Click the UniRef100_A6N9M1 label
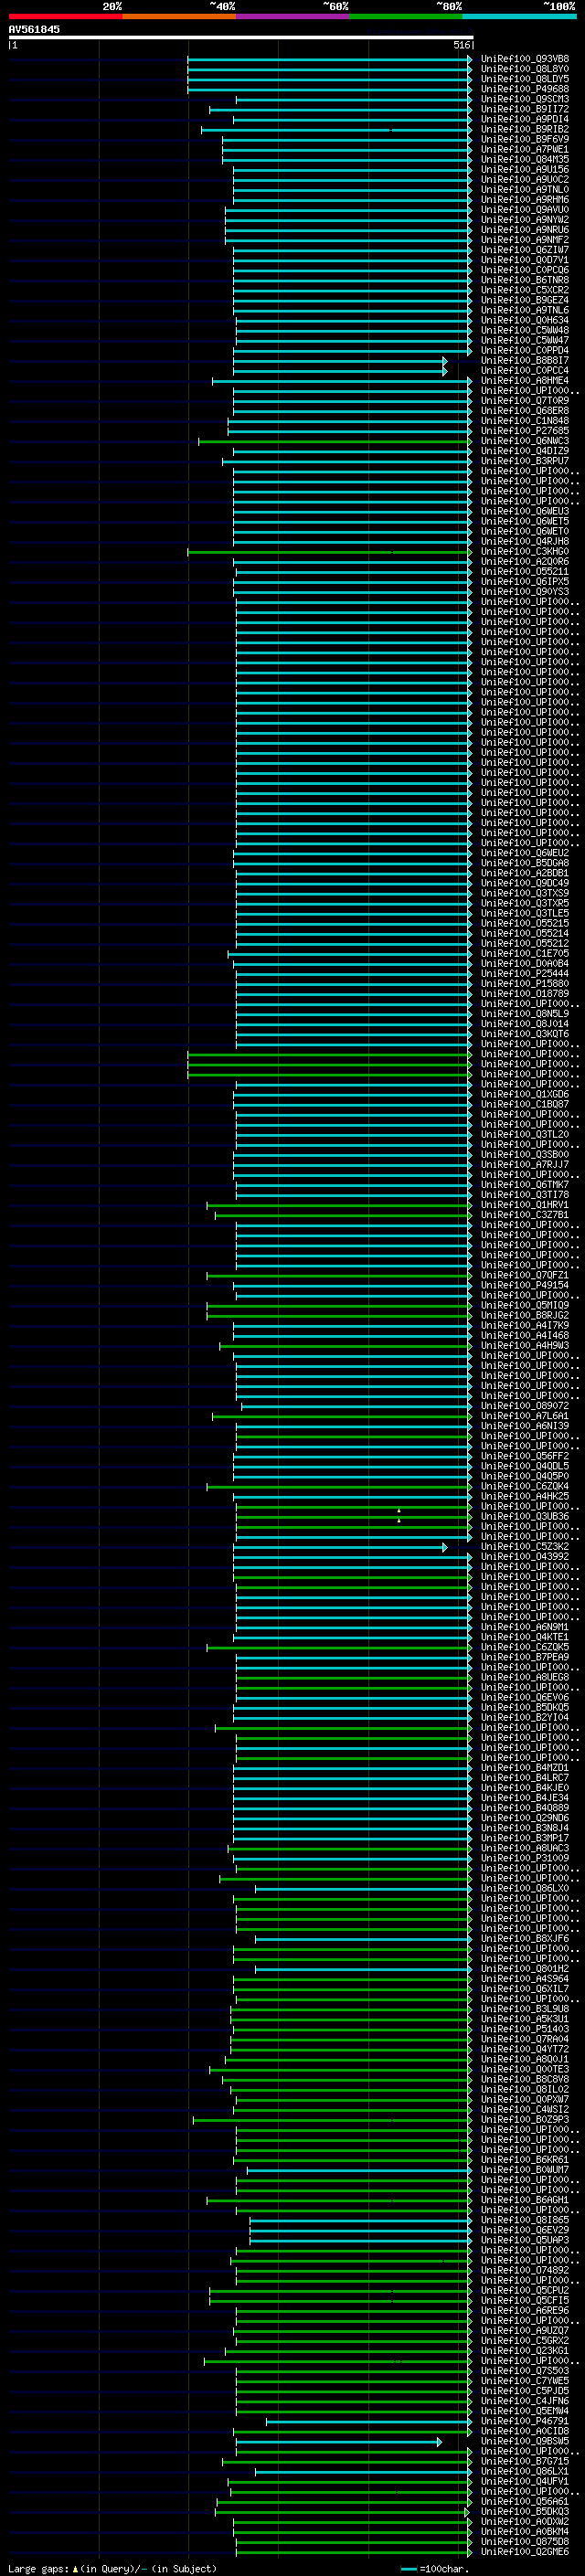Image resolution: width=585 pixels, height=2576 pixels. pos(525,1627)
